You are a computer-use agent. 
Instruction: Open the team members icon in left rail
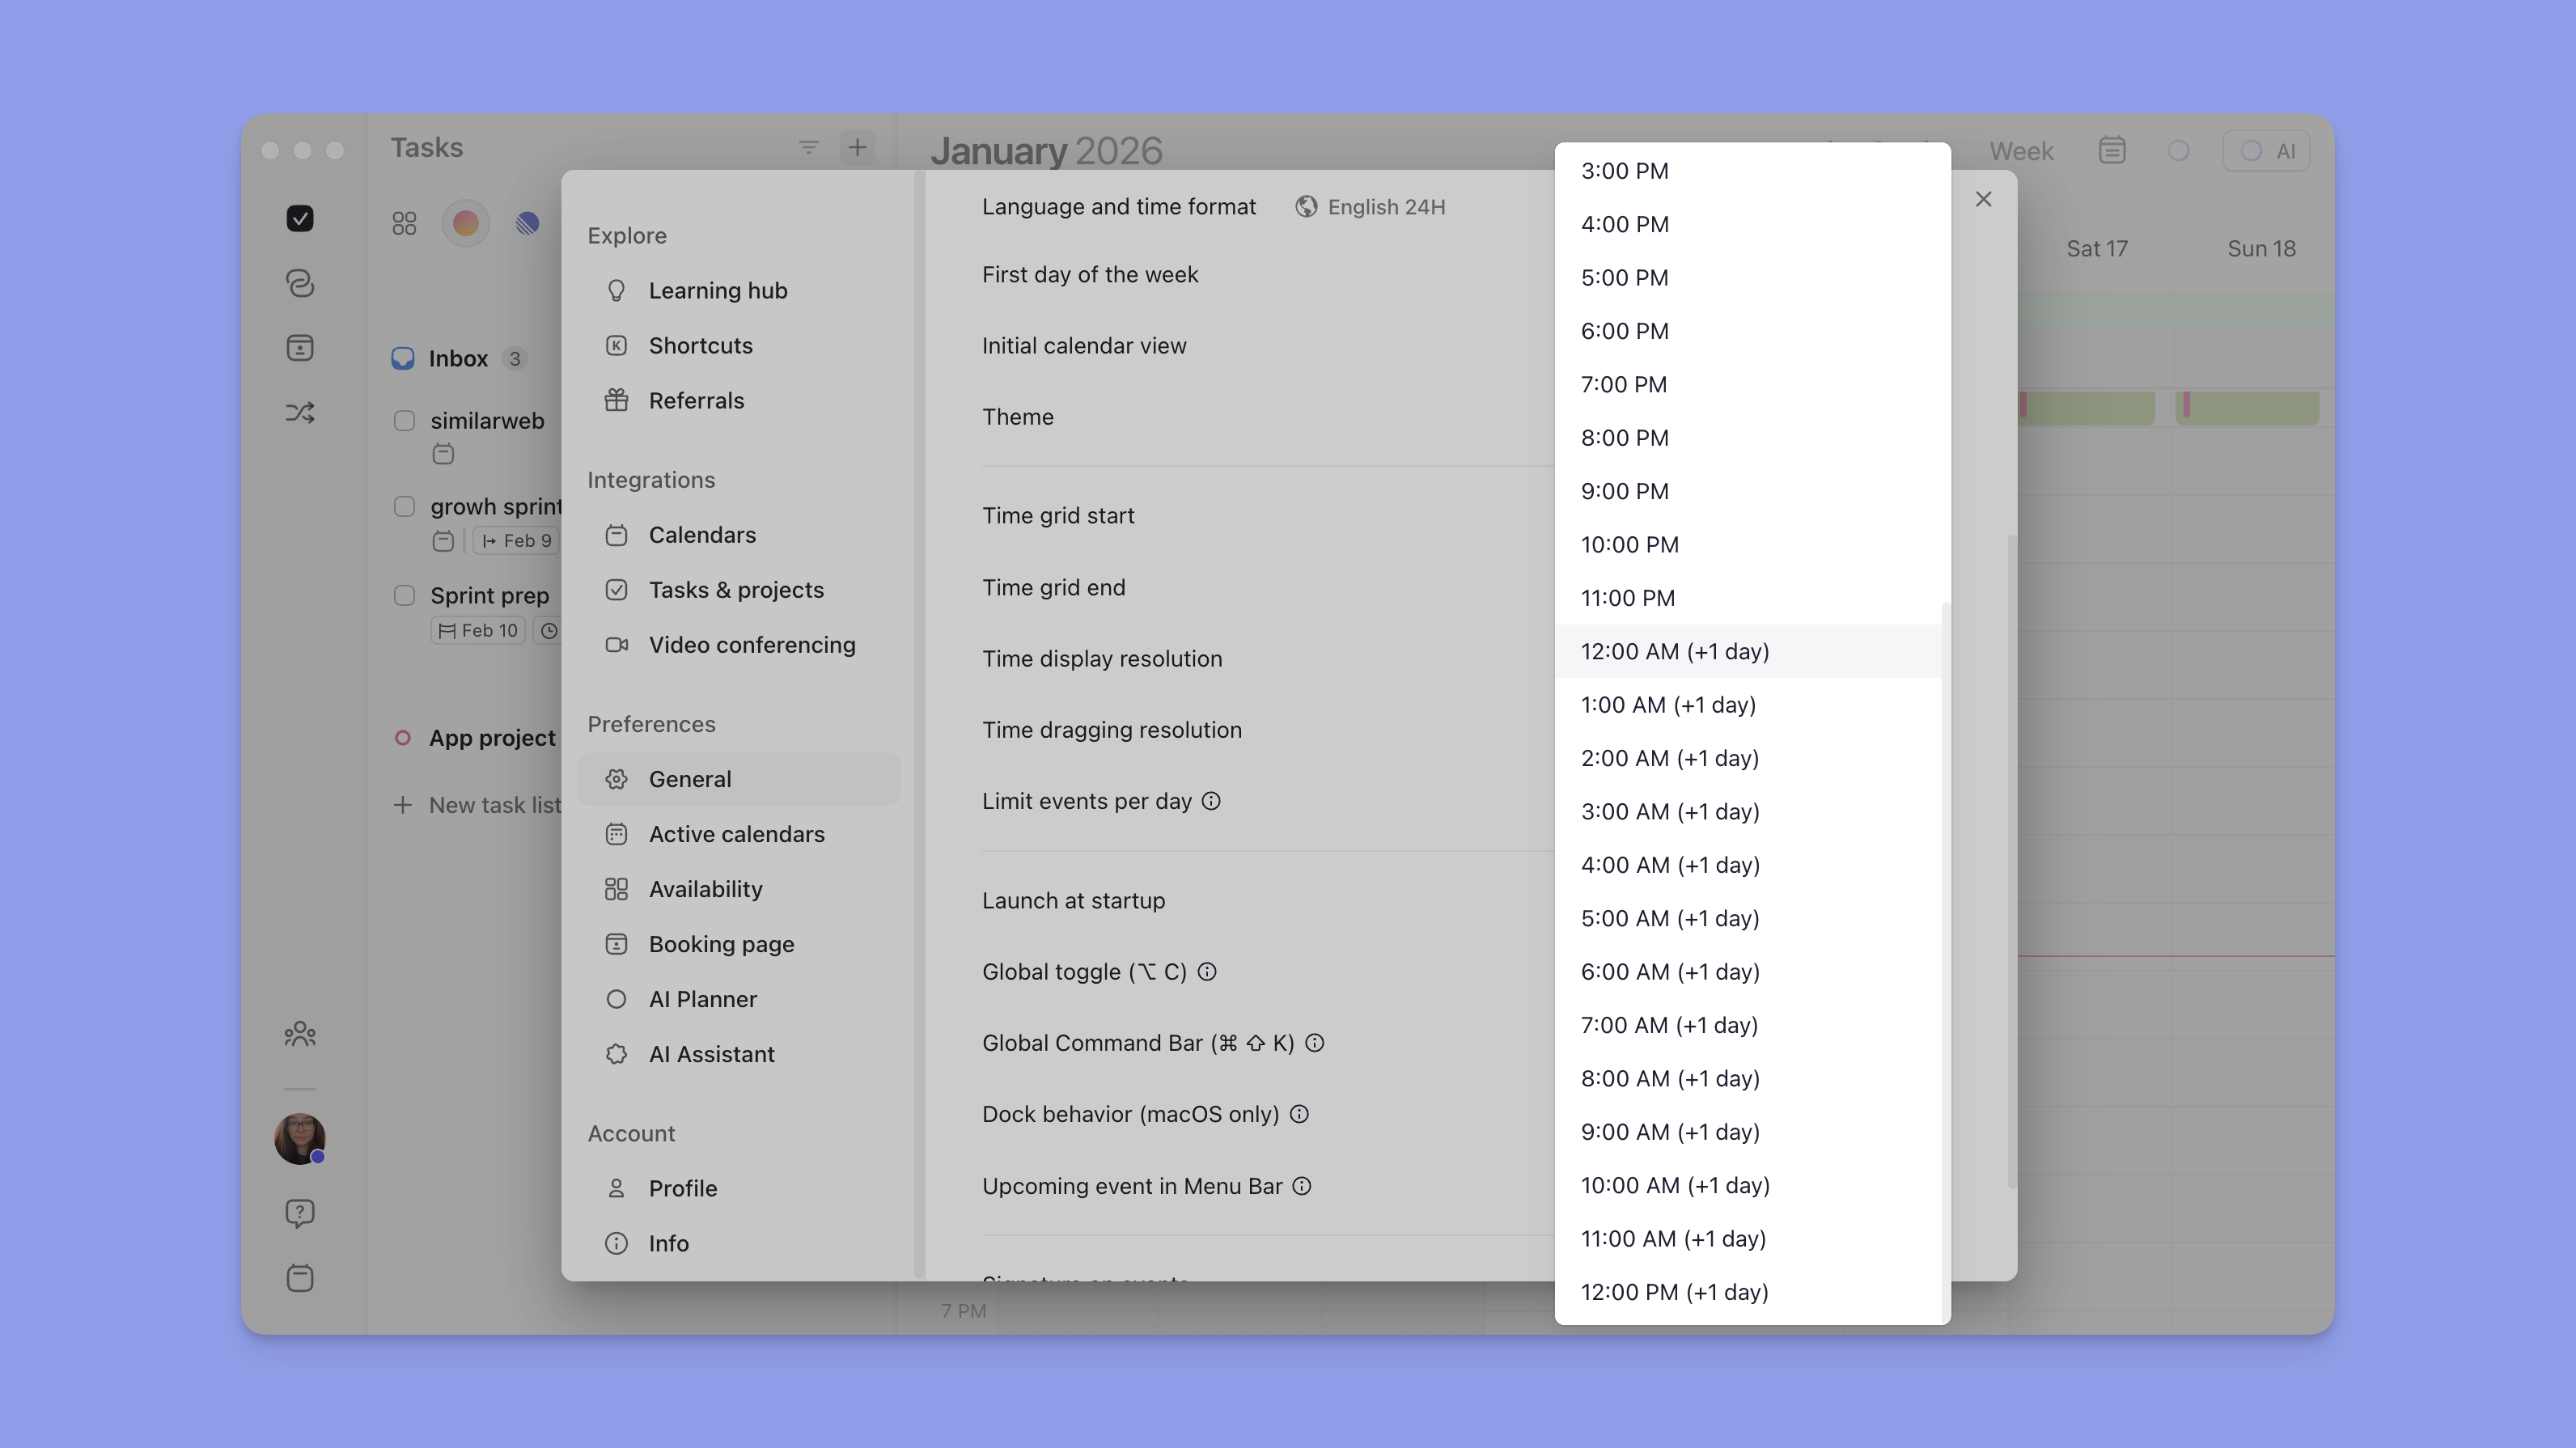(300, 1034)
